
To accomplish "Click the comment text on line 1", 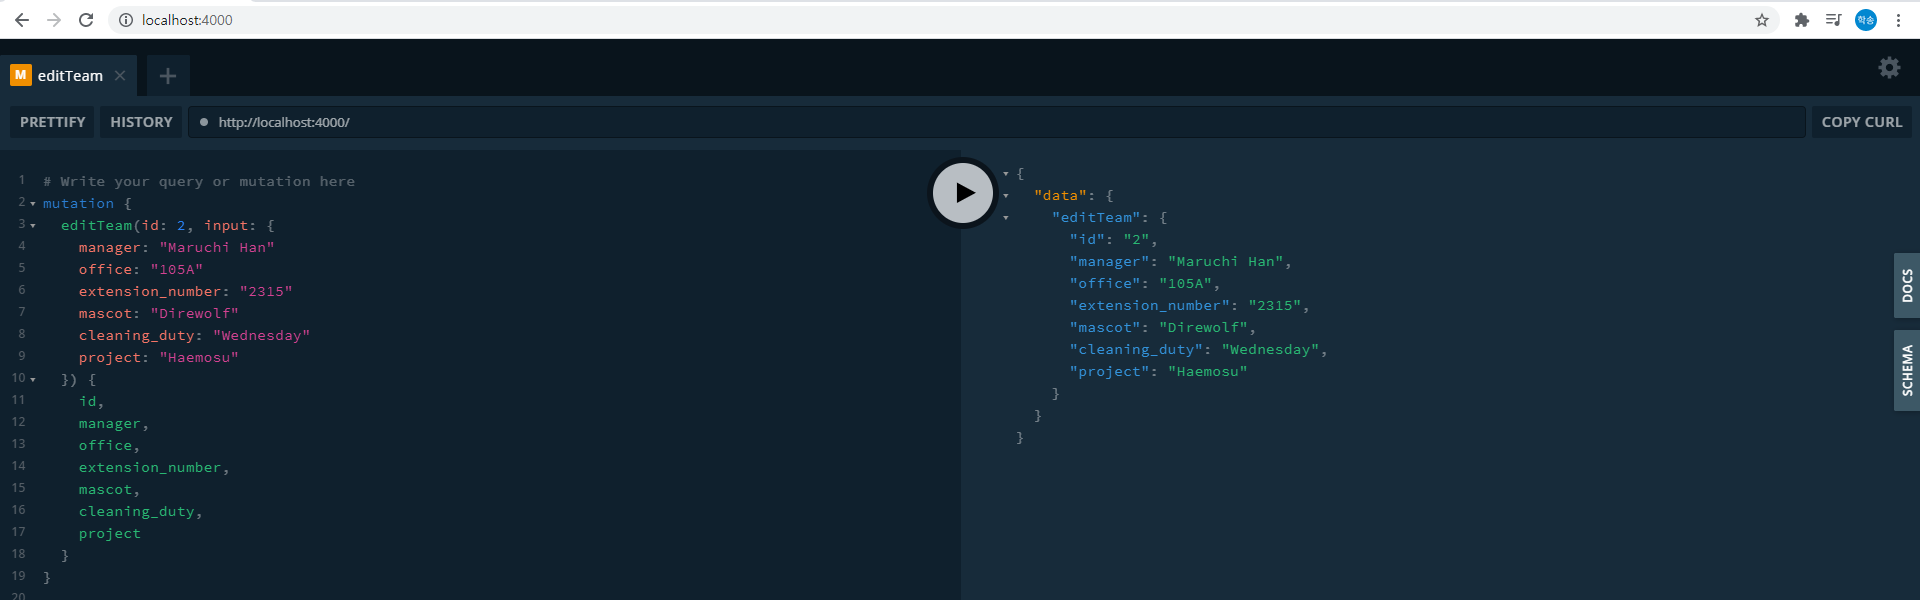I will (199, 182).
